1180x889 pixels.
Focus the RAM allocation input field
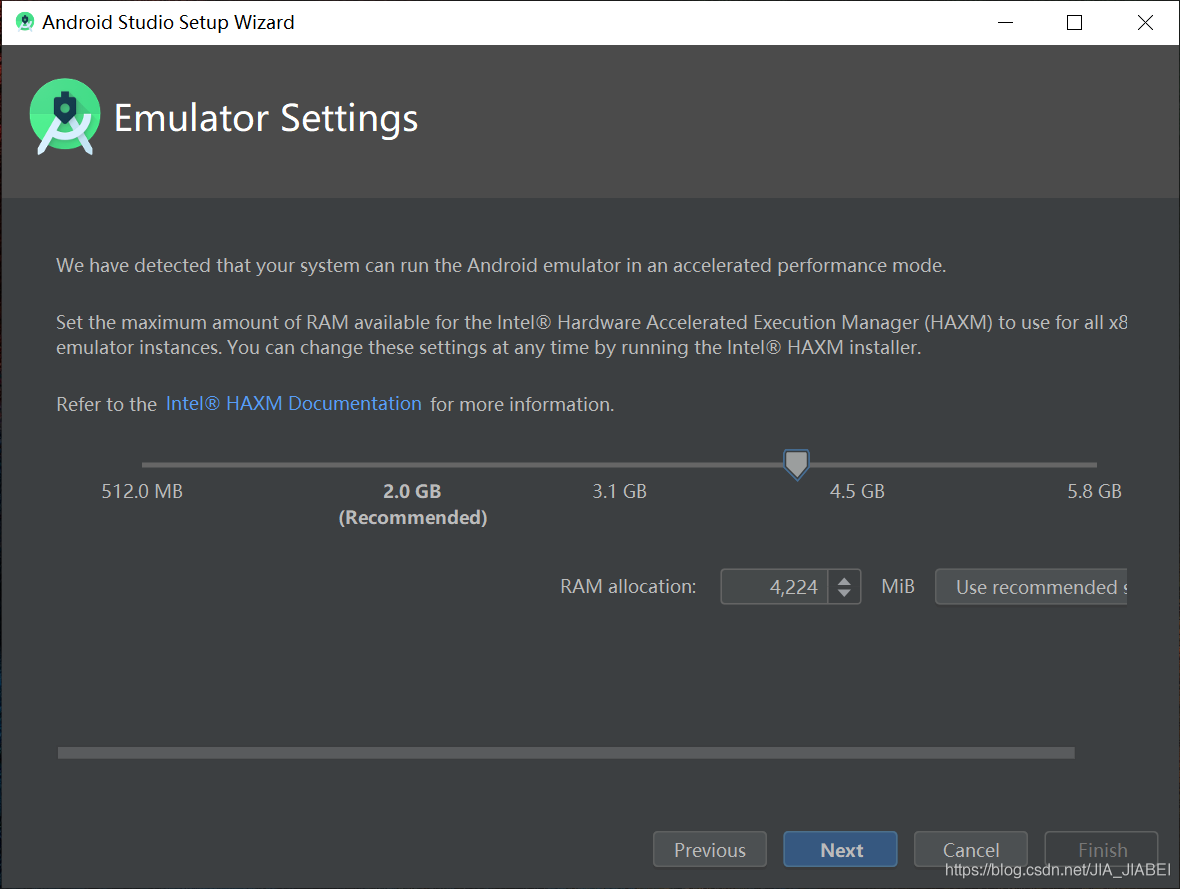[775, 586]
